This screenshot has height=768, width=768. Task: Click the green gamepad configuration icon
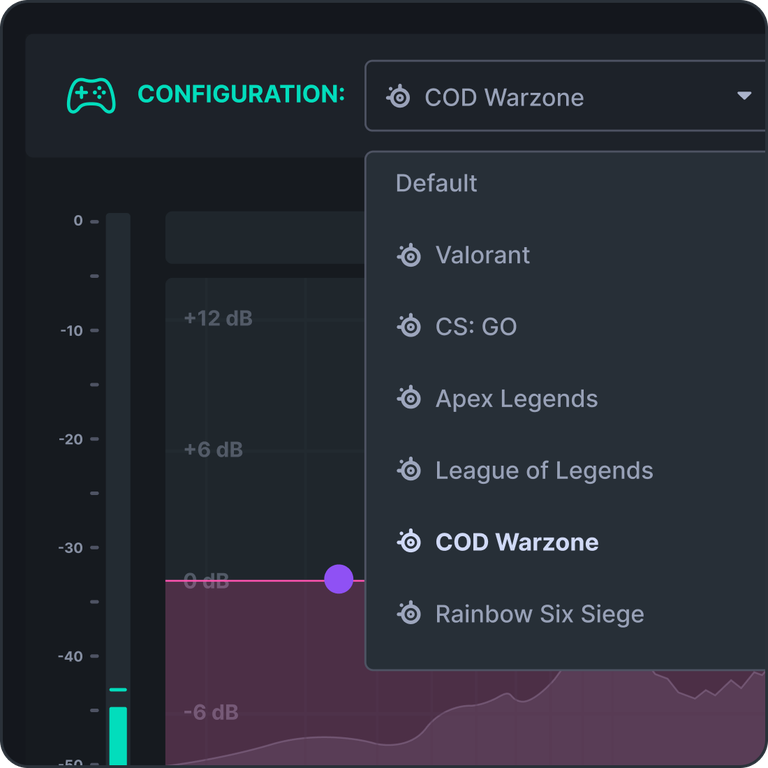pyautogui.click(x=91, y=96)
